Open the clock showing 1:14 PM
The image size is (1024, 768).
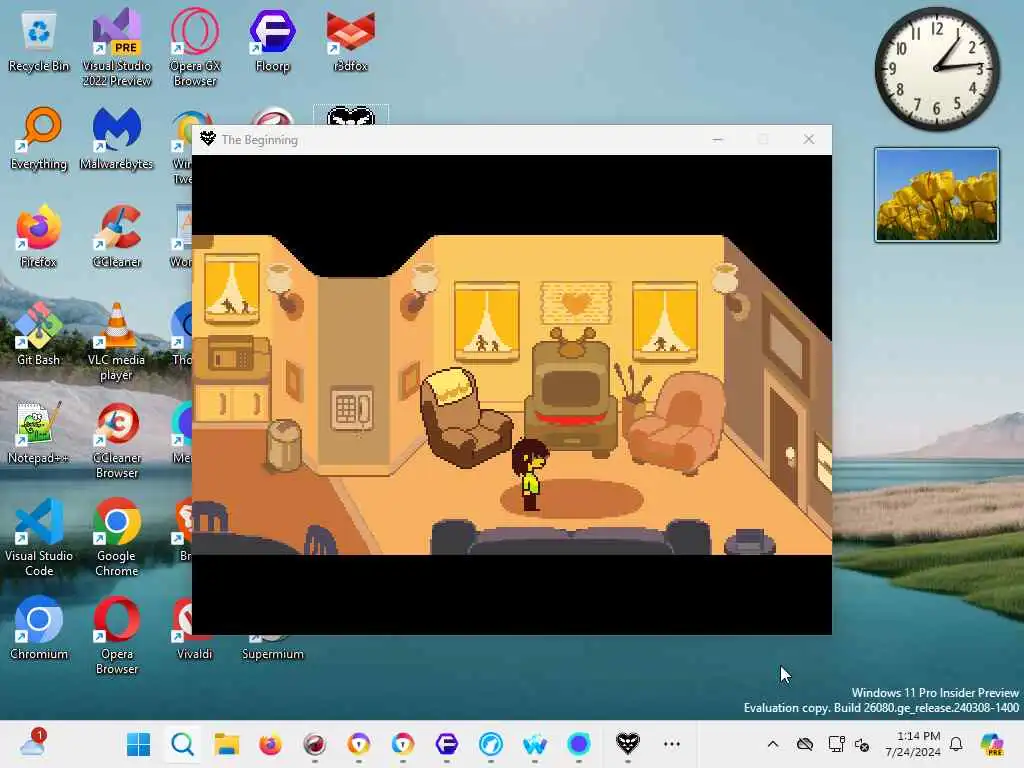912,744
